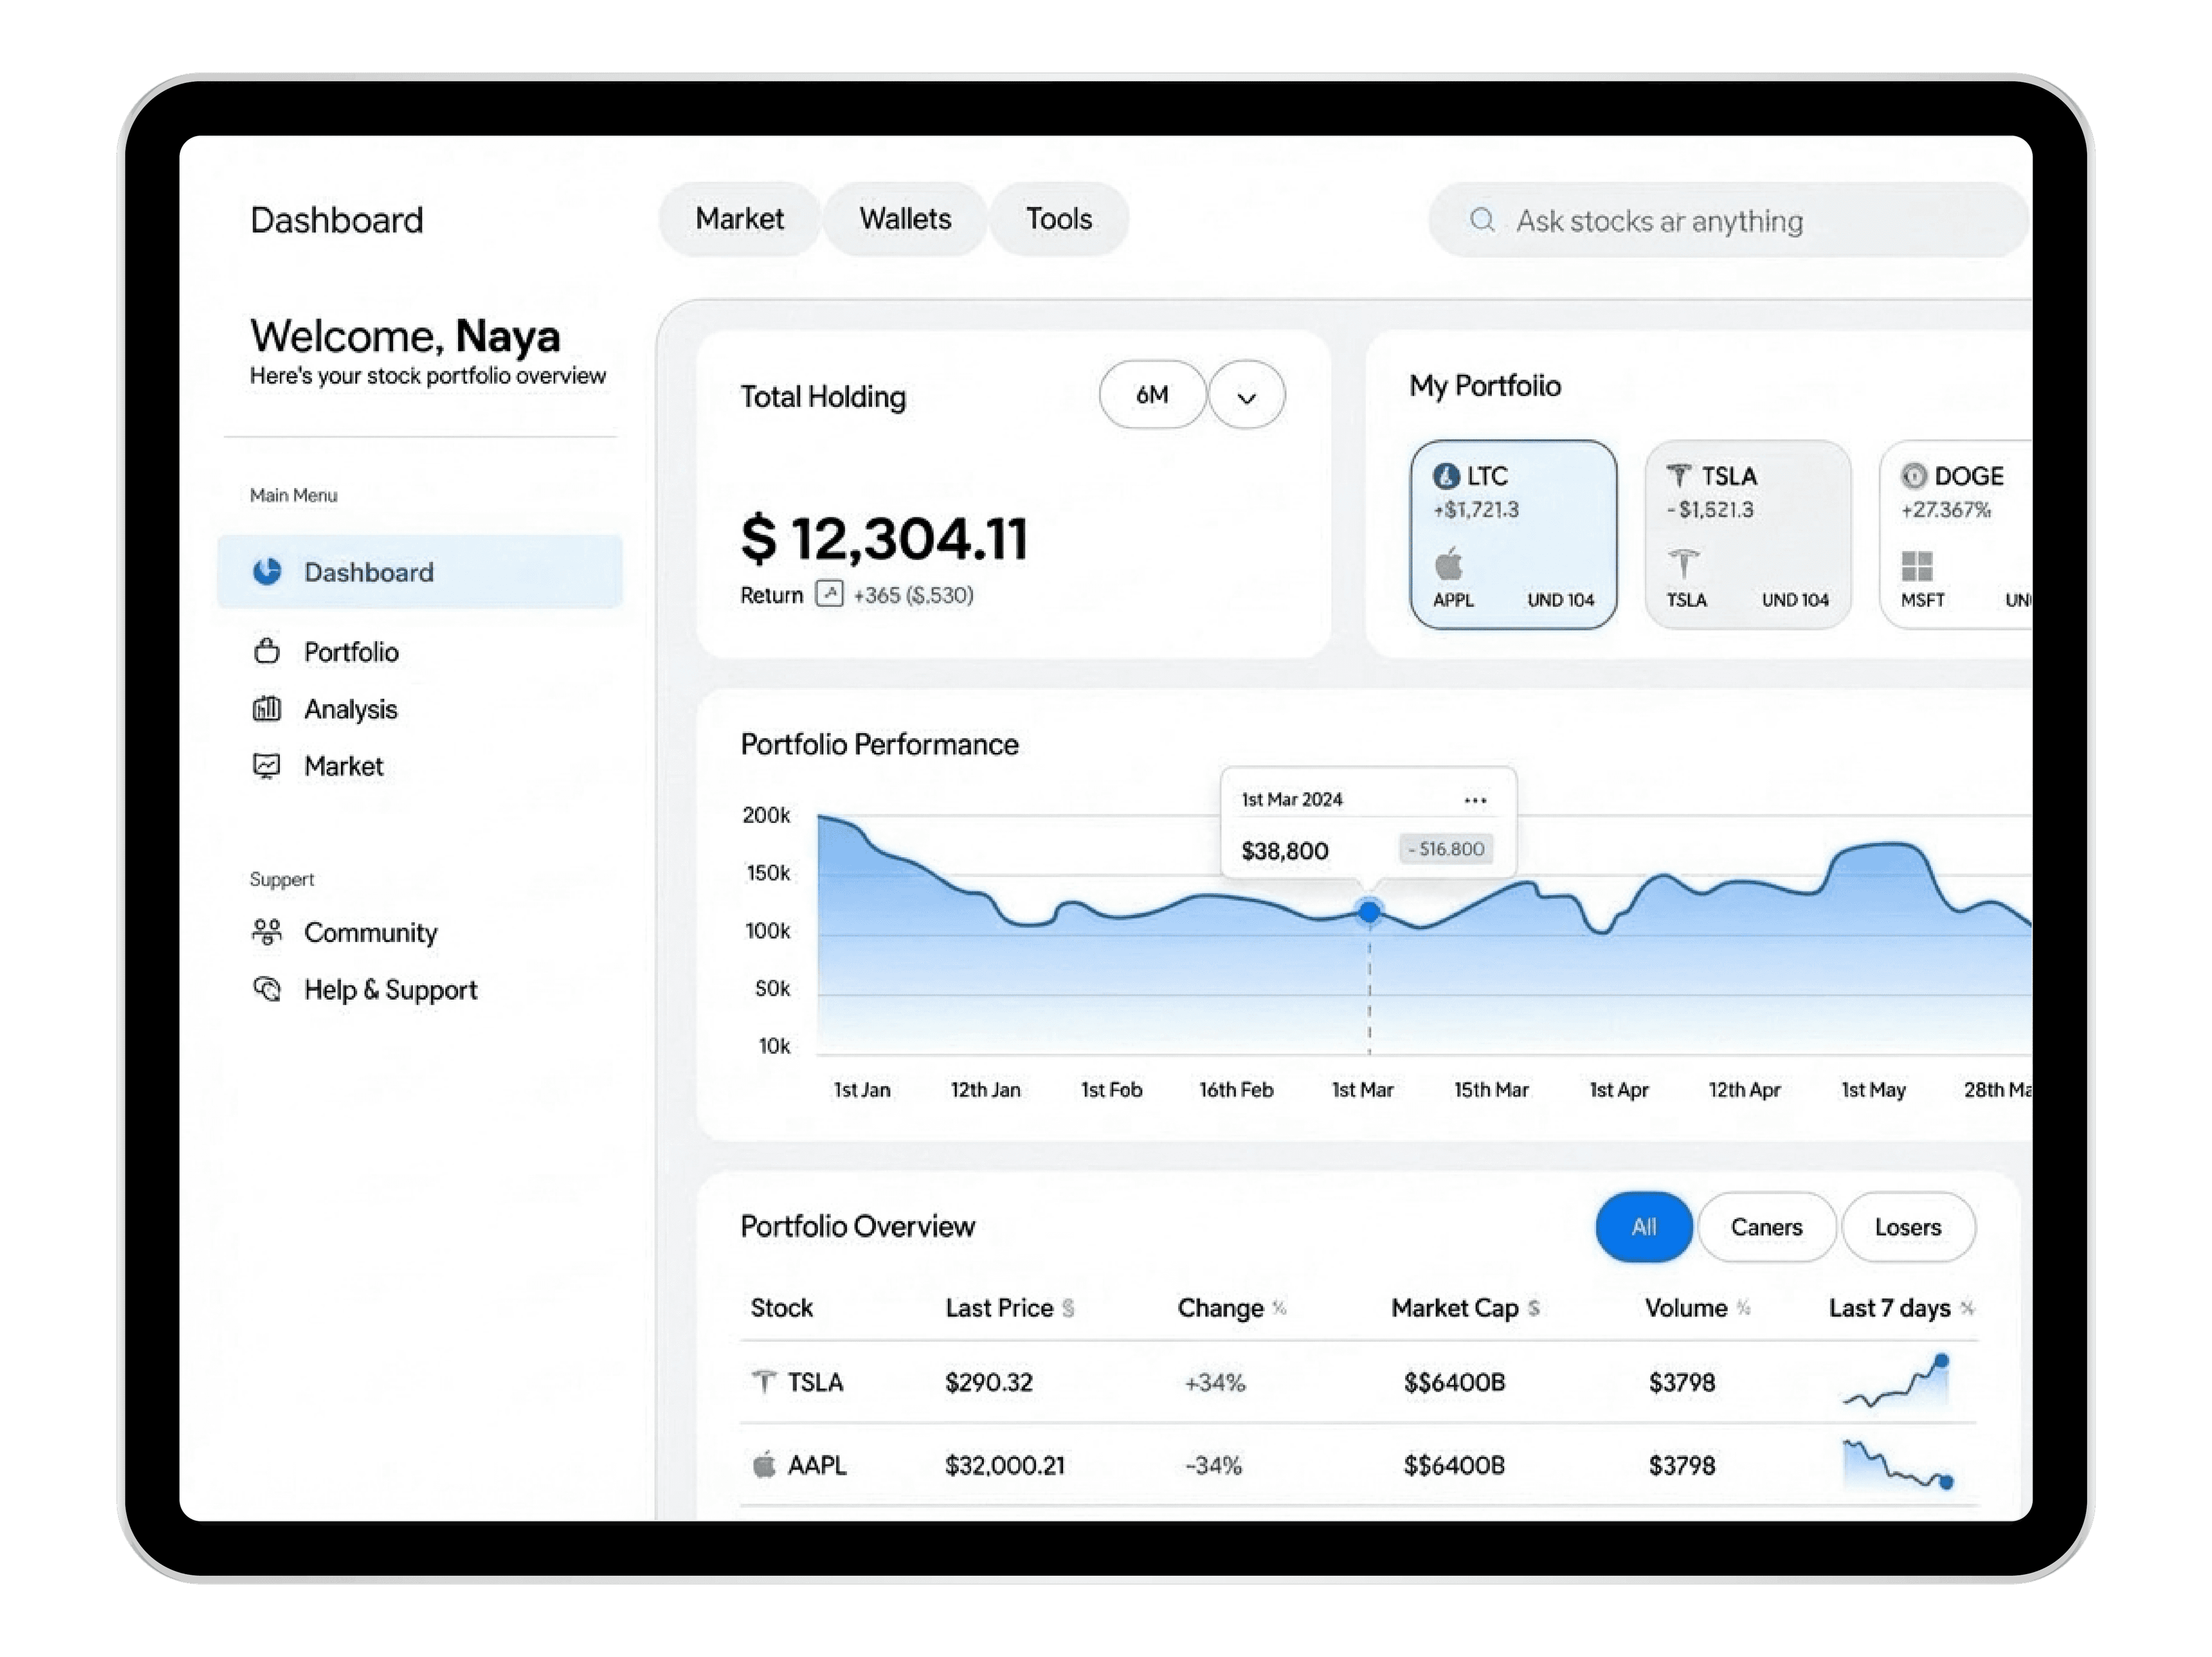Click the Portfolio bag icon in sidebar
2212x1657 pixels.
(267, 651)
